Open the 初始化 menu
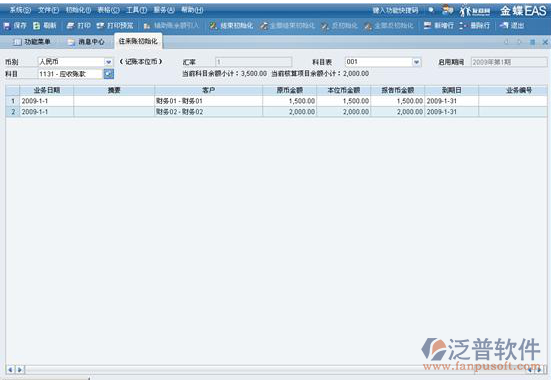This screenshot has width=551, height=382. coord(78,10)
